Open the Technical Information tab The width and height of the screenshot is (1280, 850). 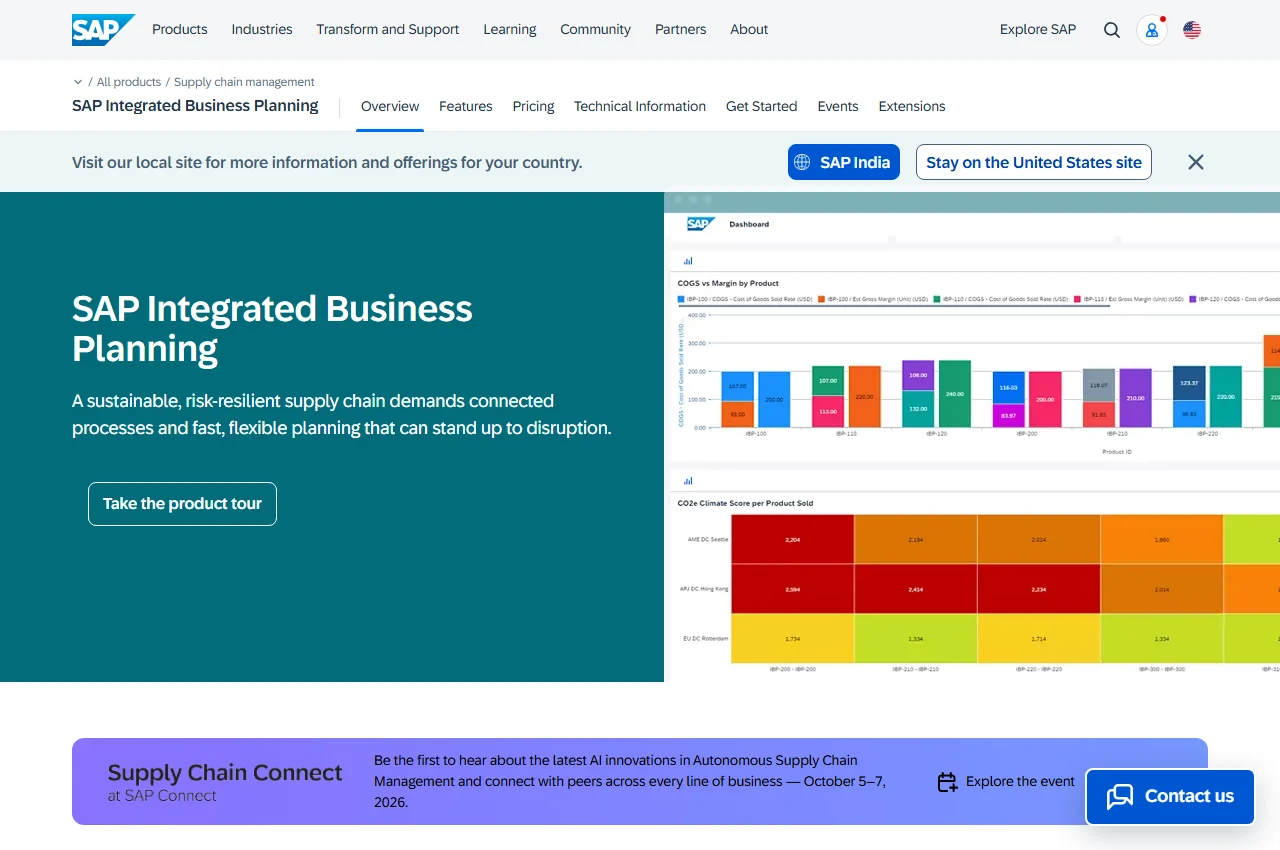[640, 106]
